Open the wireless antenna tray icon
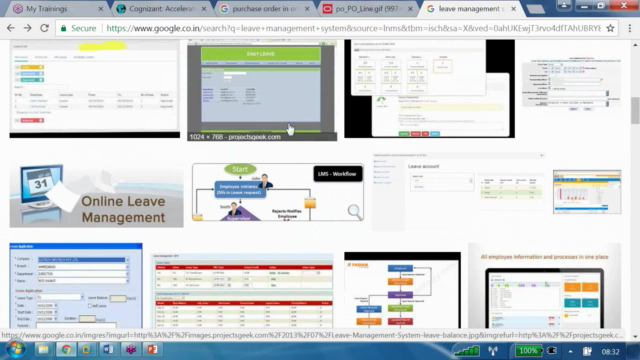Viewport: 640px width, 360px height. (x=493, y=351)
